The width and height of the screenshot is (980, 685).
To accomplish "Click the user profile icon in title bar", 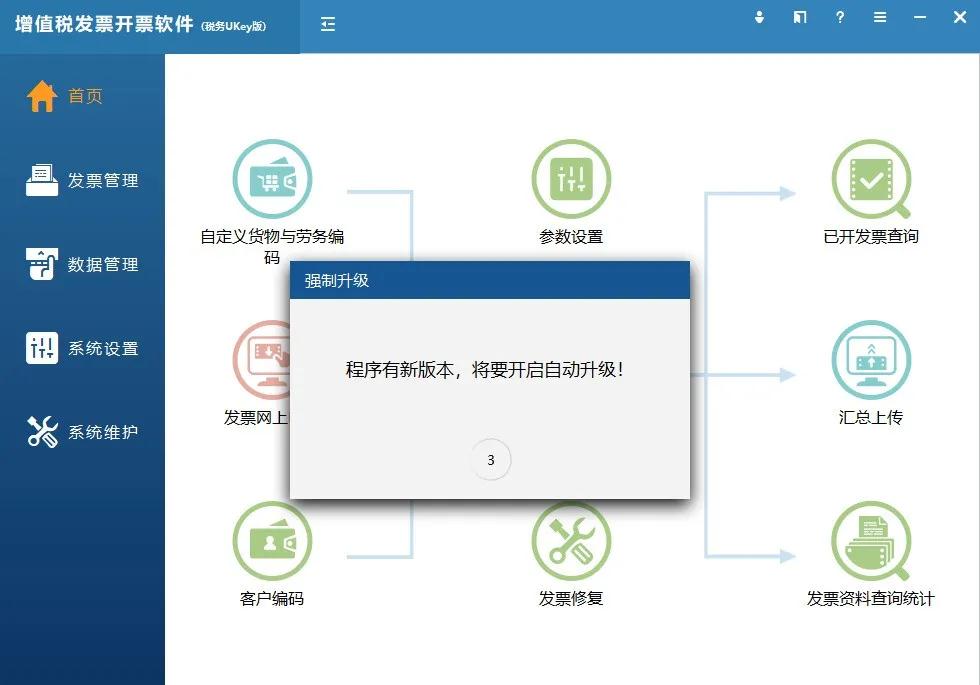I will click(x=759, y=17).
